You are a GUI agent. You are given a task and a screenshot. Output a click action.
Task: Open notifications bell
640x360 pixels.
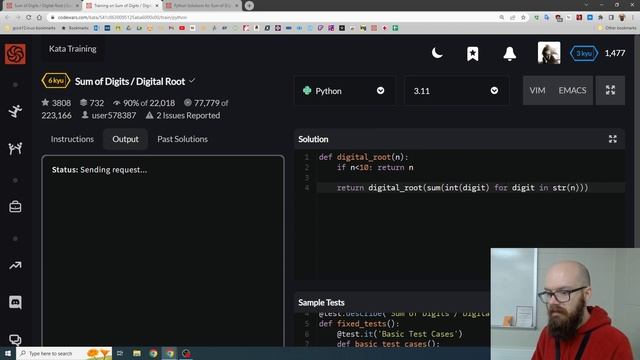pyautogui.click(x=509, y=53)
